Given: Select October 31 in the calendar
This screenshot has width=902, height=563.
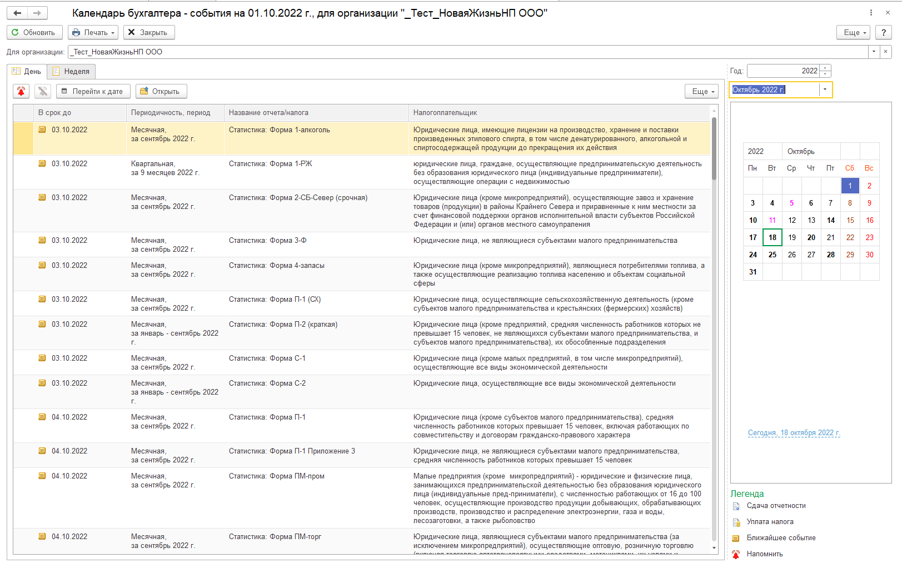Looking at the screenshot, I should [752, 272].
